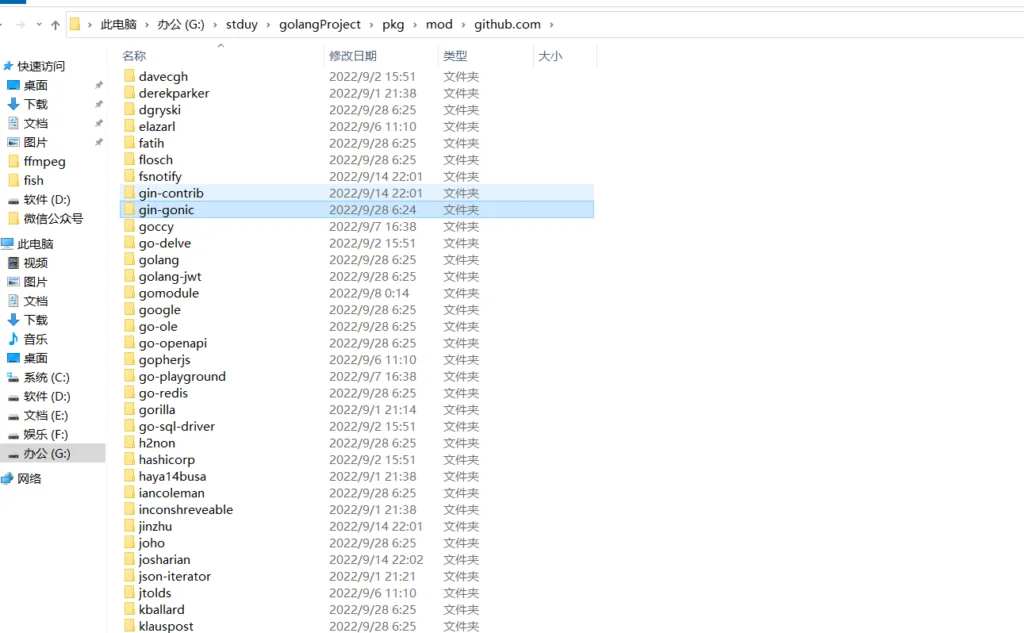
Task: Click 办公 (G:) breadcrumb segment
Action: click(181, 25)
